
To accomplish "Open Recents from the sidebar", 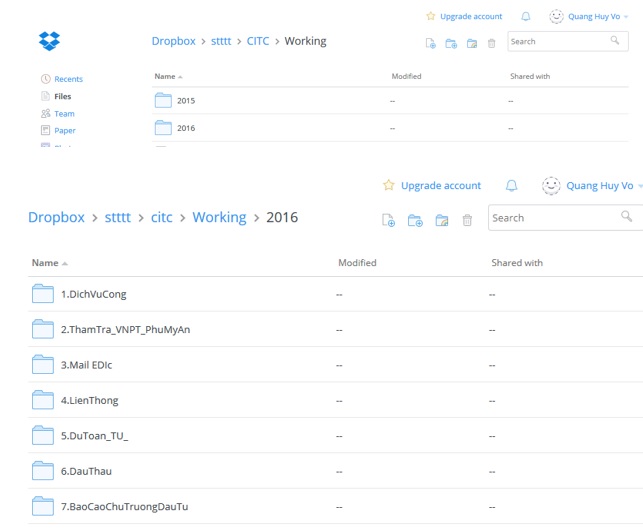I will [68, 79].
